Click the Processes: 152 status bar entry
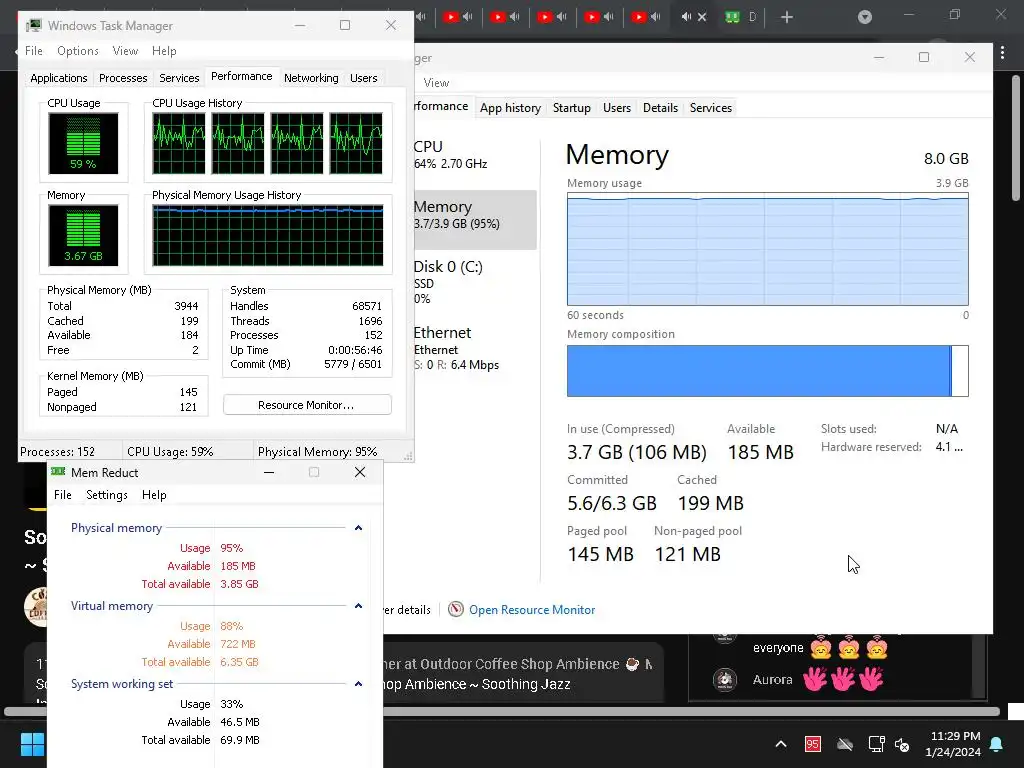The image size is (1024, 768). 57,451
